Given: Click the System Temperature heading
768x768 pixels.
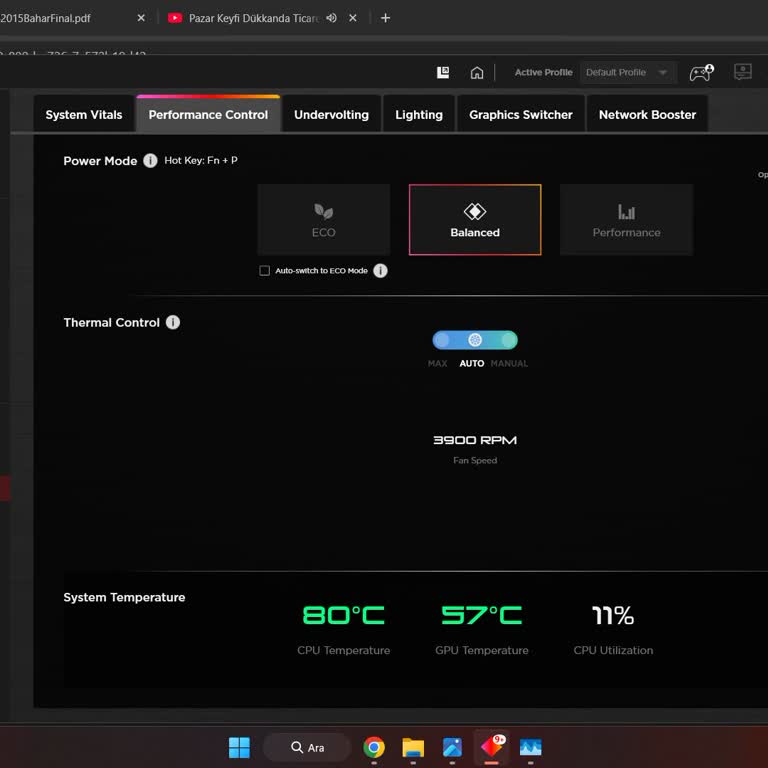Looking at the screenshot, I should point(124,597).
